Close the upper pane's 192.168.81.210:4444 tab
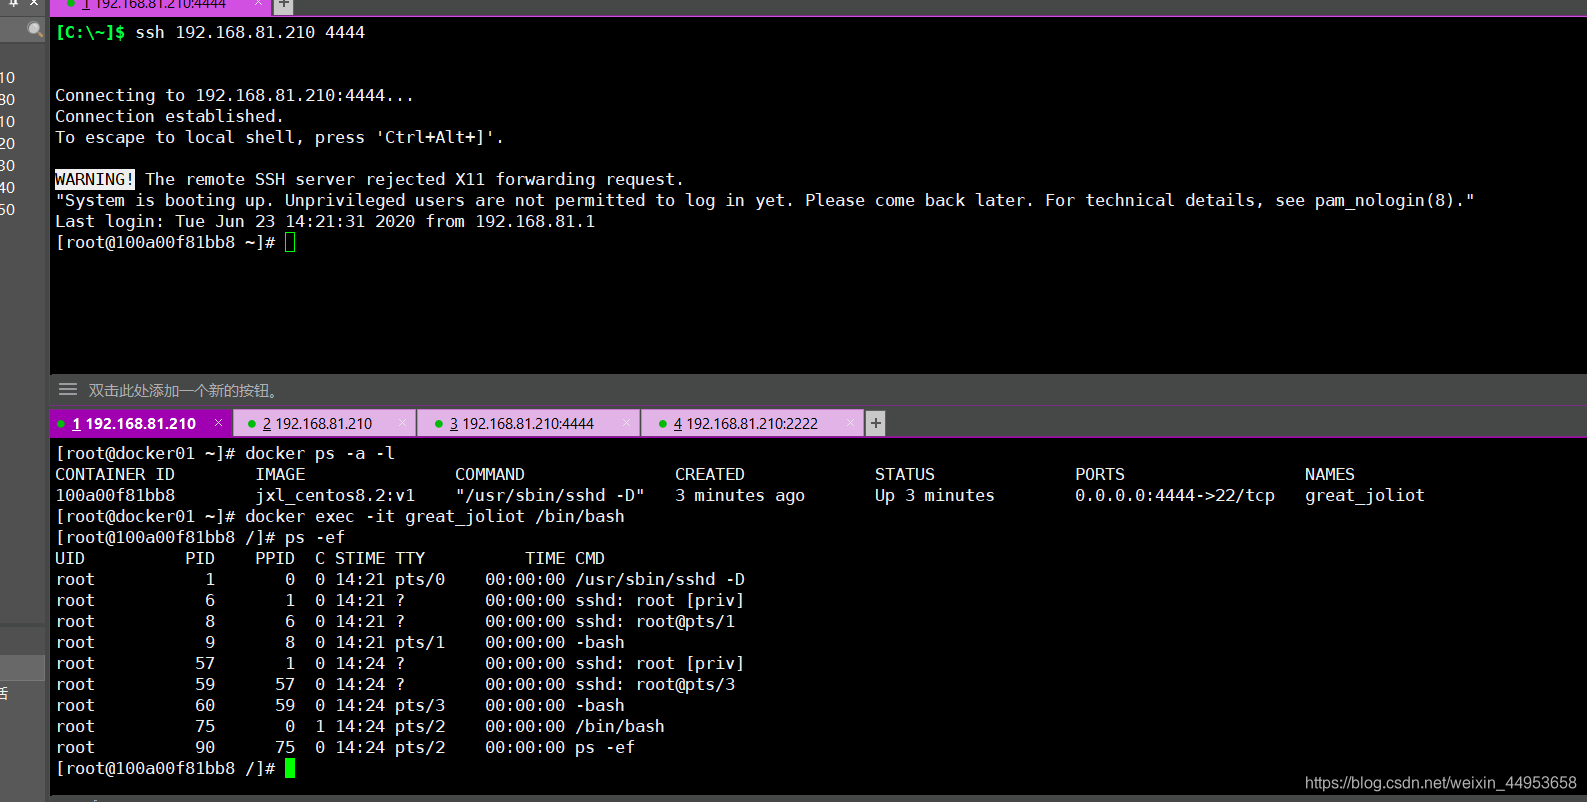1587x802 pixels. 258,4
